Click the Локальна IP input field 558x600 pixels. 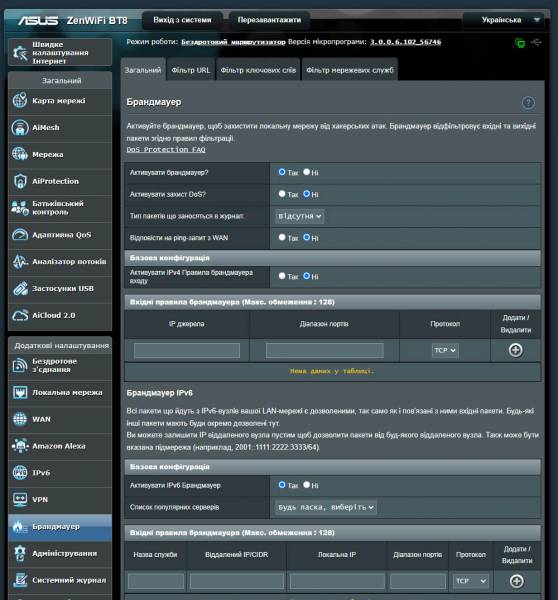[337, 581]
